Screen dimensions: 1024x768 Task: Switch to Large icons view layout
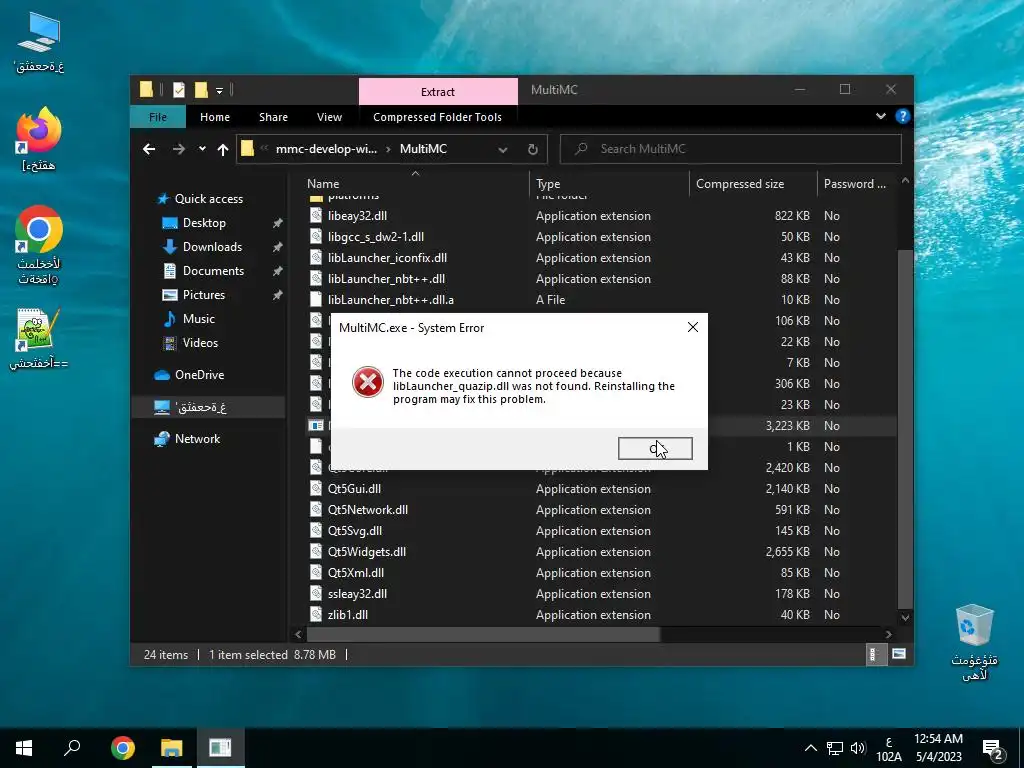click(x=899, y=654)
